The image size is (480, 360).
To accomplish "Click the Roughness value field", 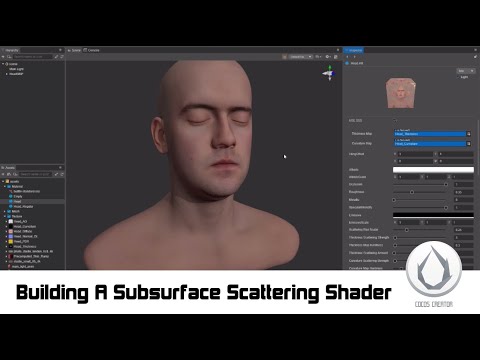I will click(x=463, y=192).
